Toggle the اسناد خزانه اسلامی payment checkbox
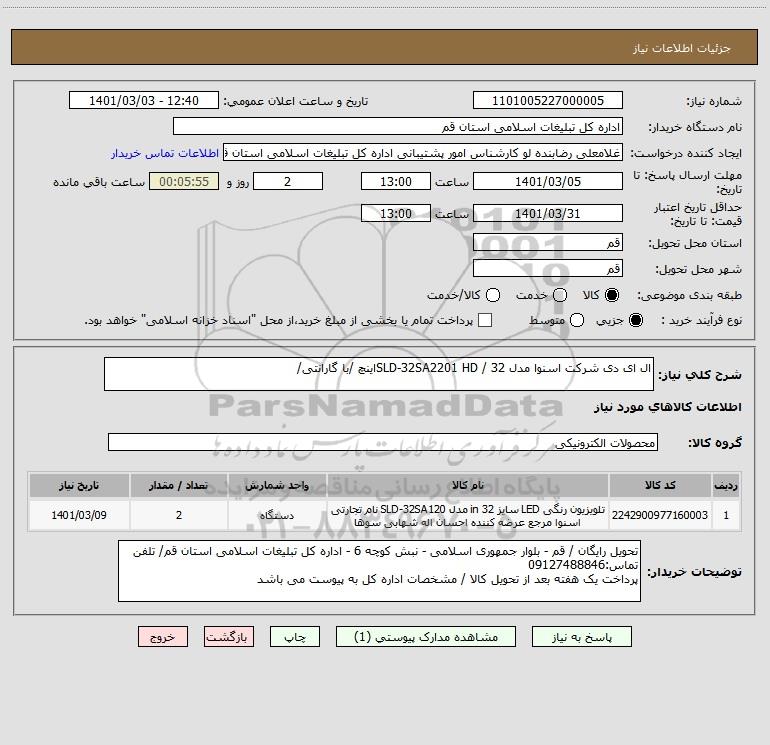 (x=485, y=321)
